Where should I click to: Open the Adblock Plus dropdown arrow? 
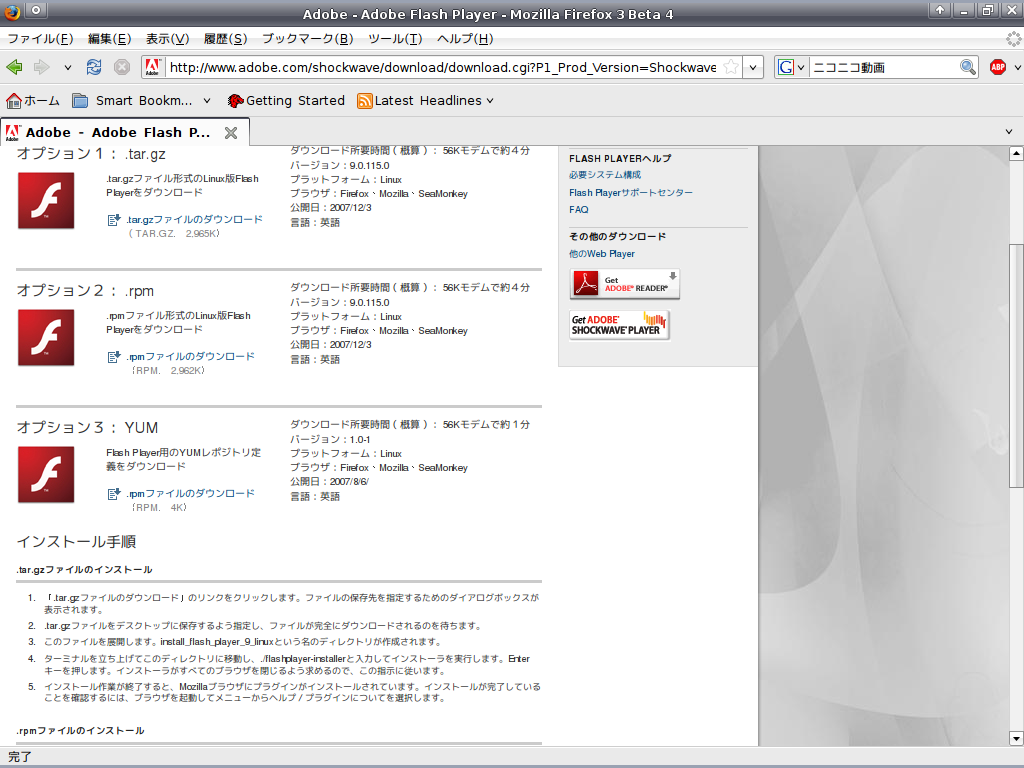point(1015,67)
